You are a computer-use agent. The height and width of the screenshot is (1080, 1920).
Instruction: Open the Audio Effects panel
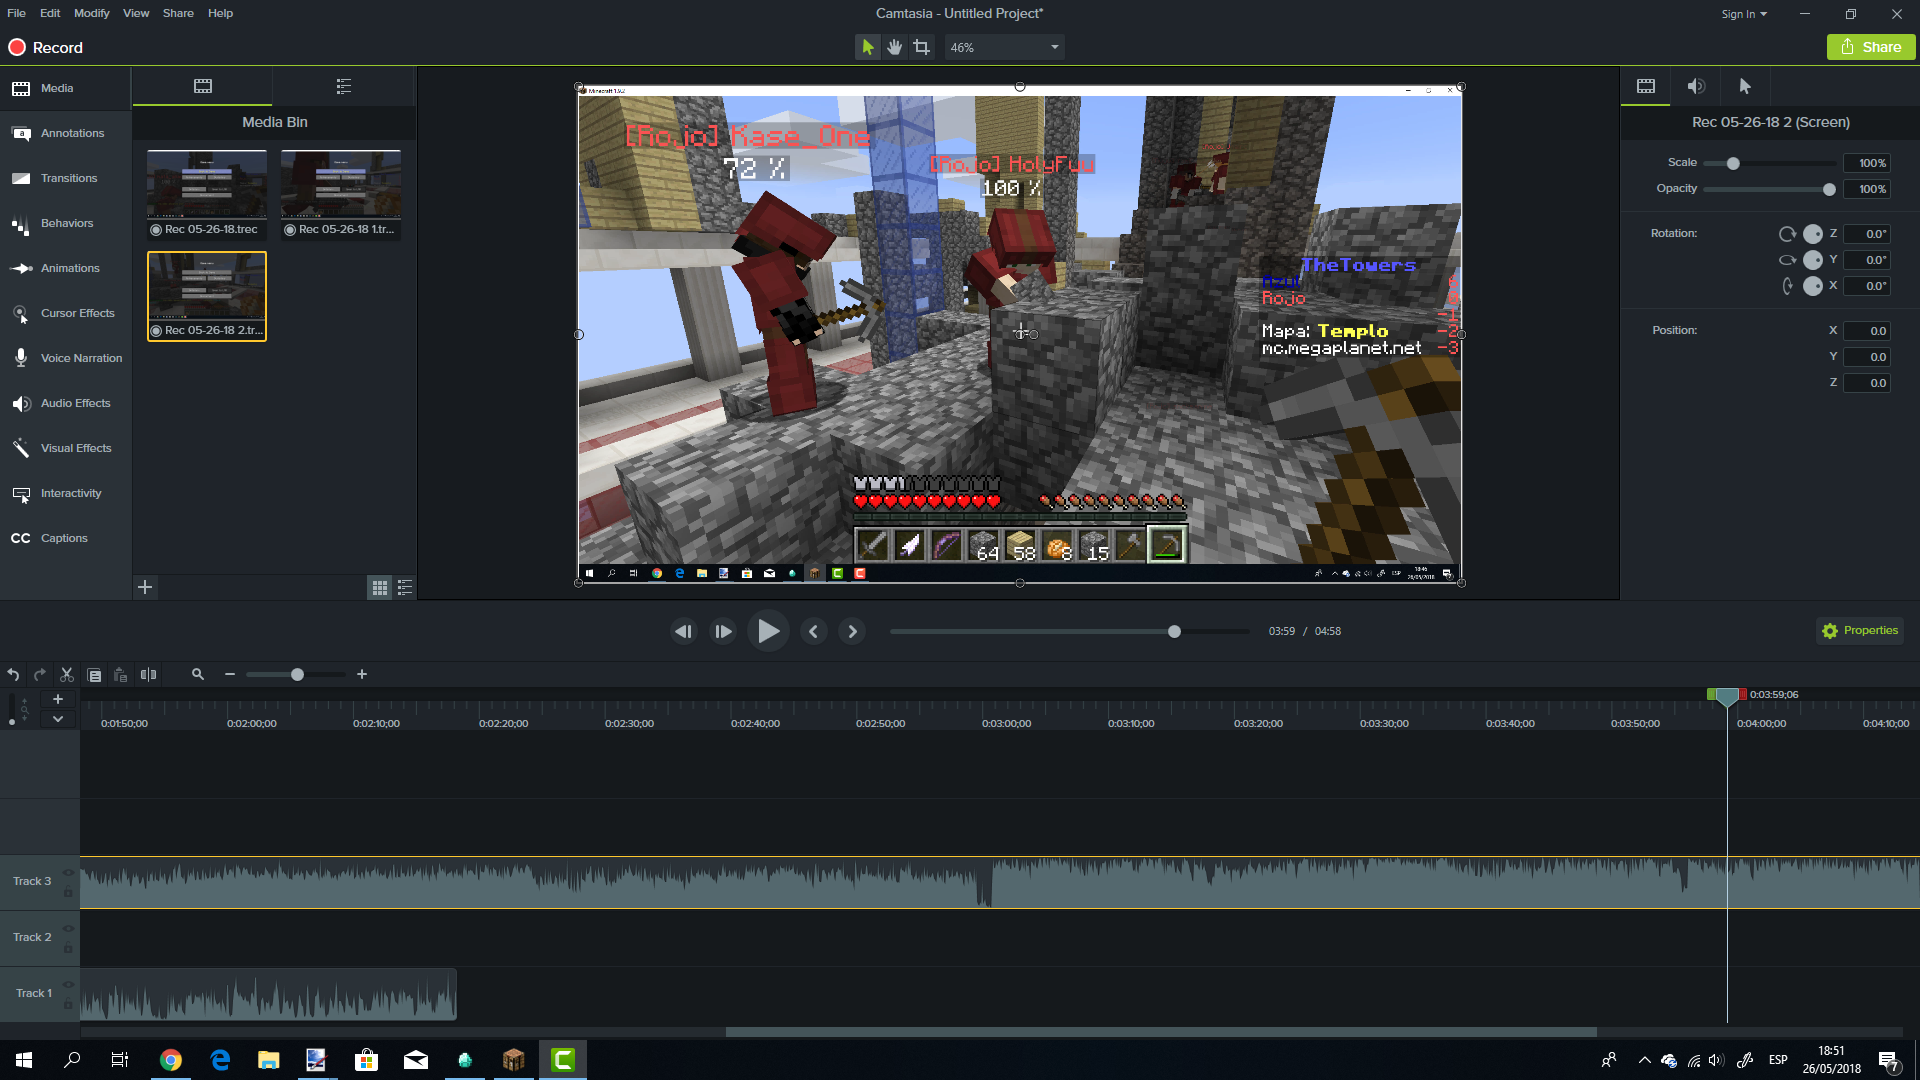point(65,403)
